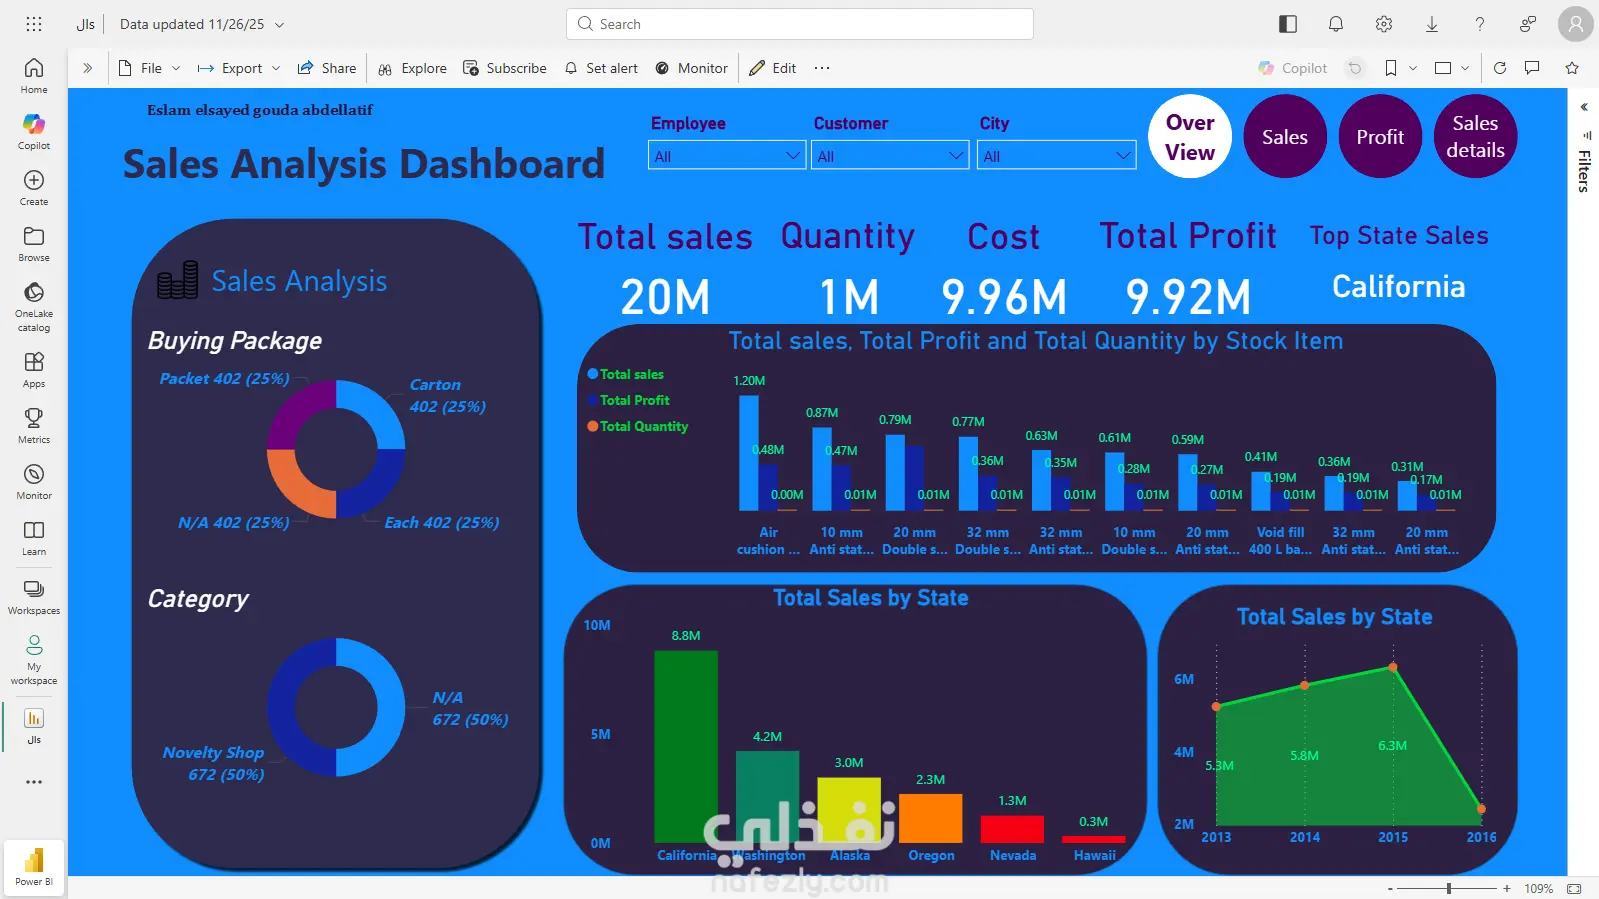1599x899 pixels.
Task: Open more toolbar options ellipsis after Edit
Action: [822, 68]
